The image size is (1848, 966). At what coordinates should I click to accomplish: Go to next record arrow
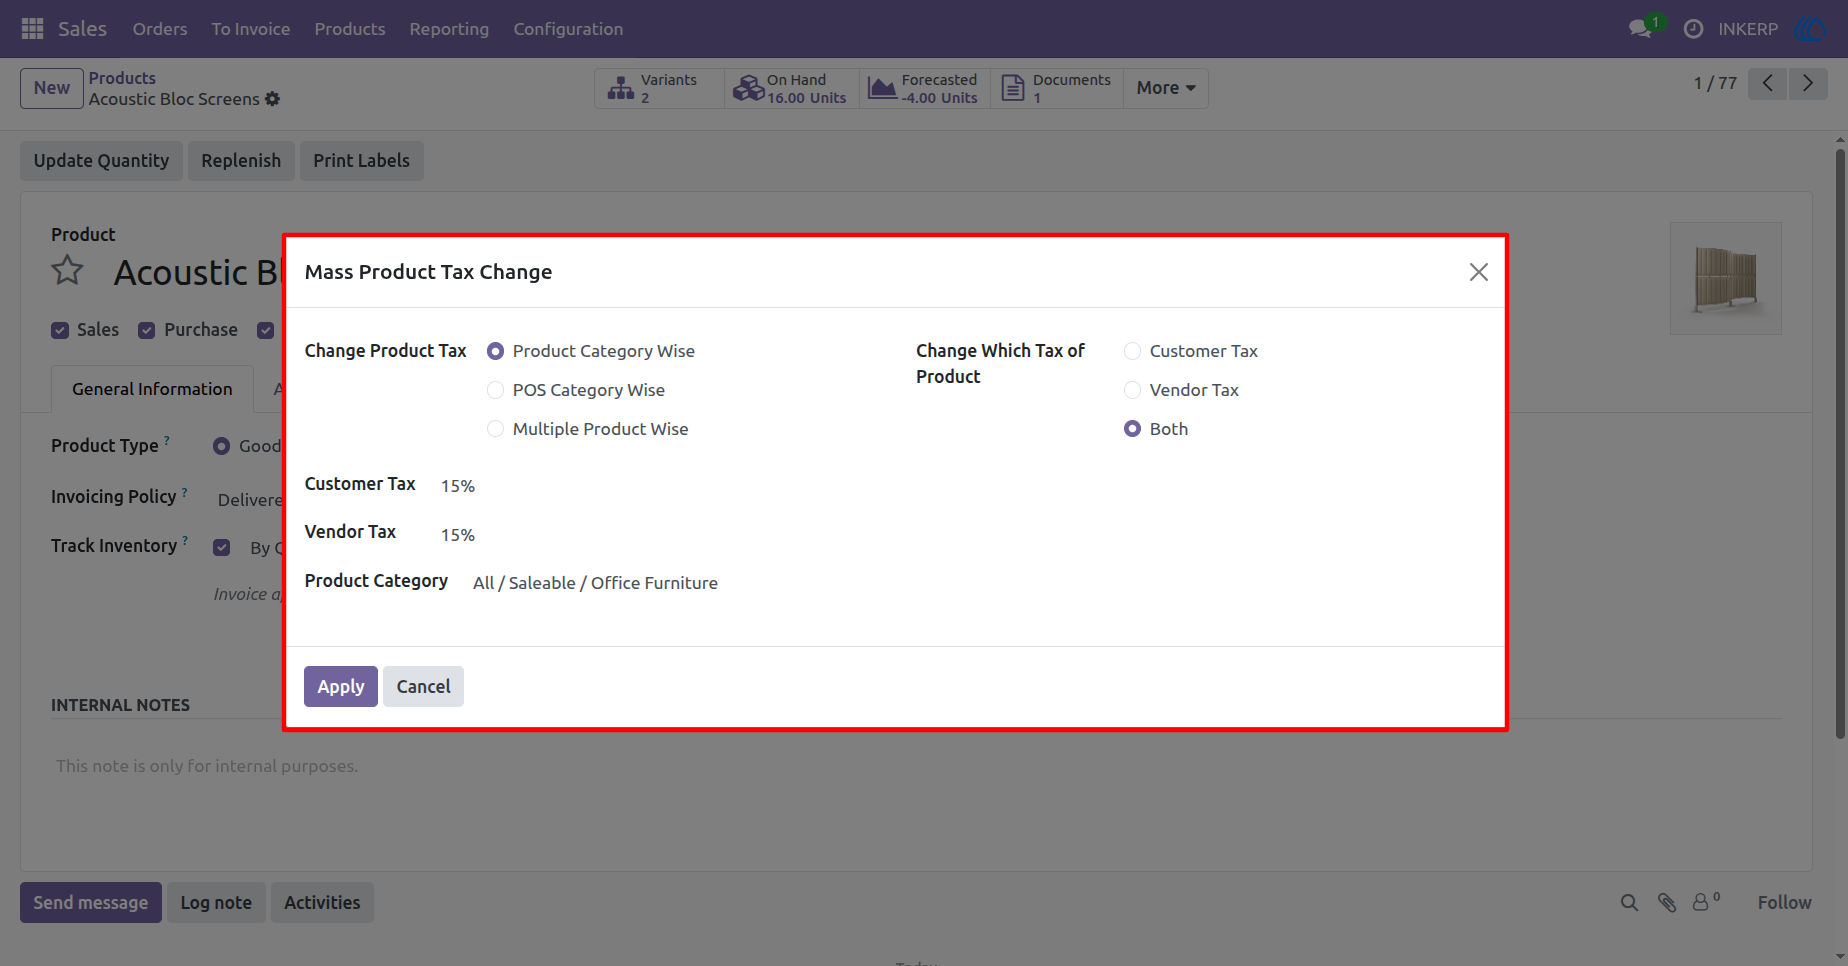click(x=1808, y=83)
